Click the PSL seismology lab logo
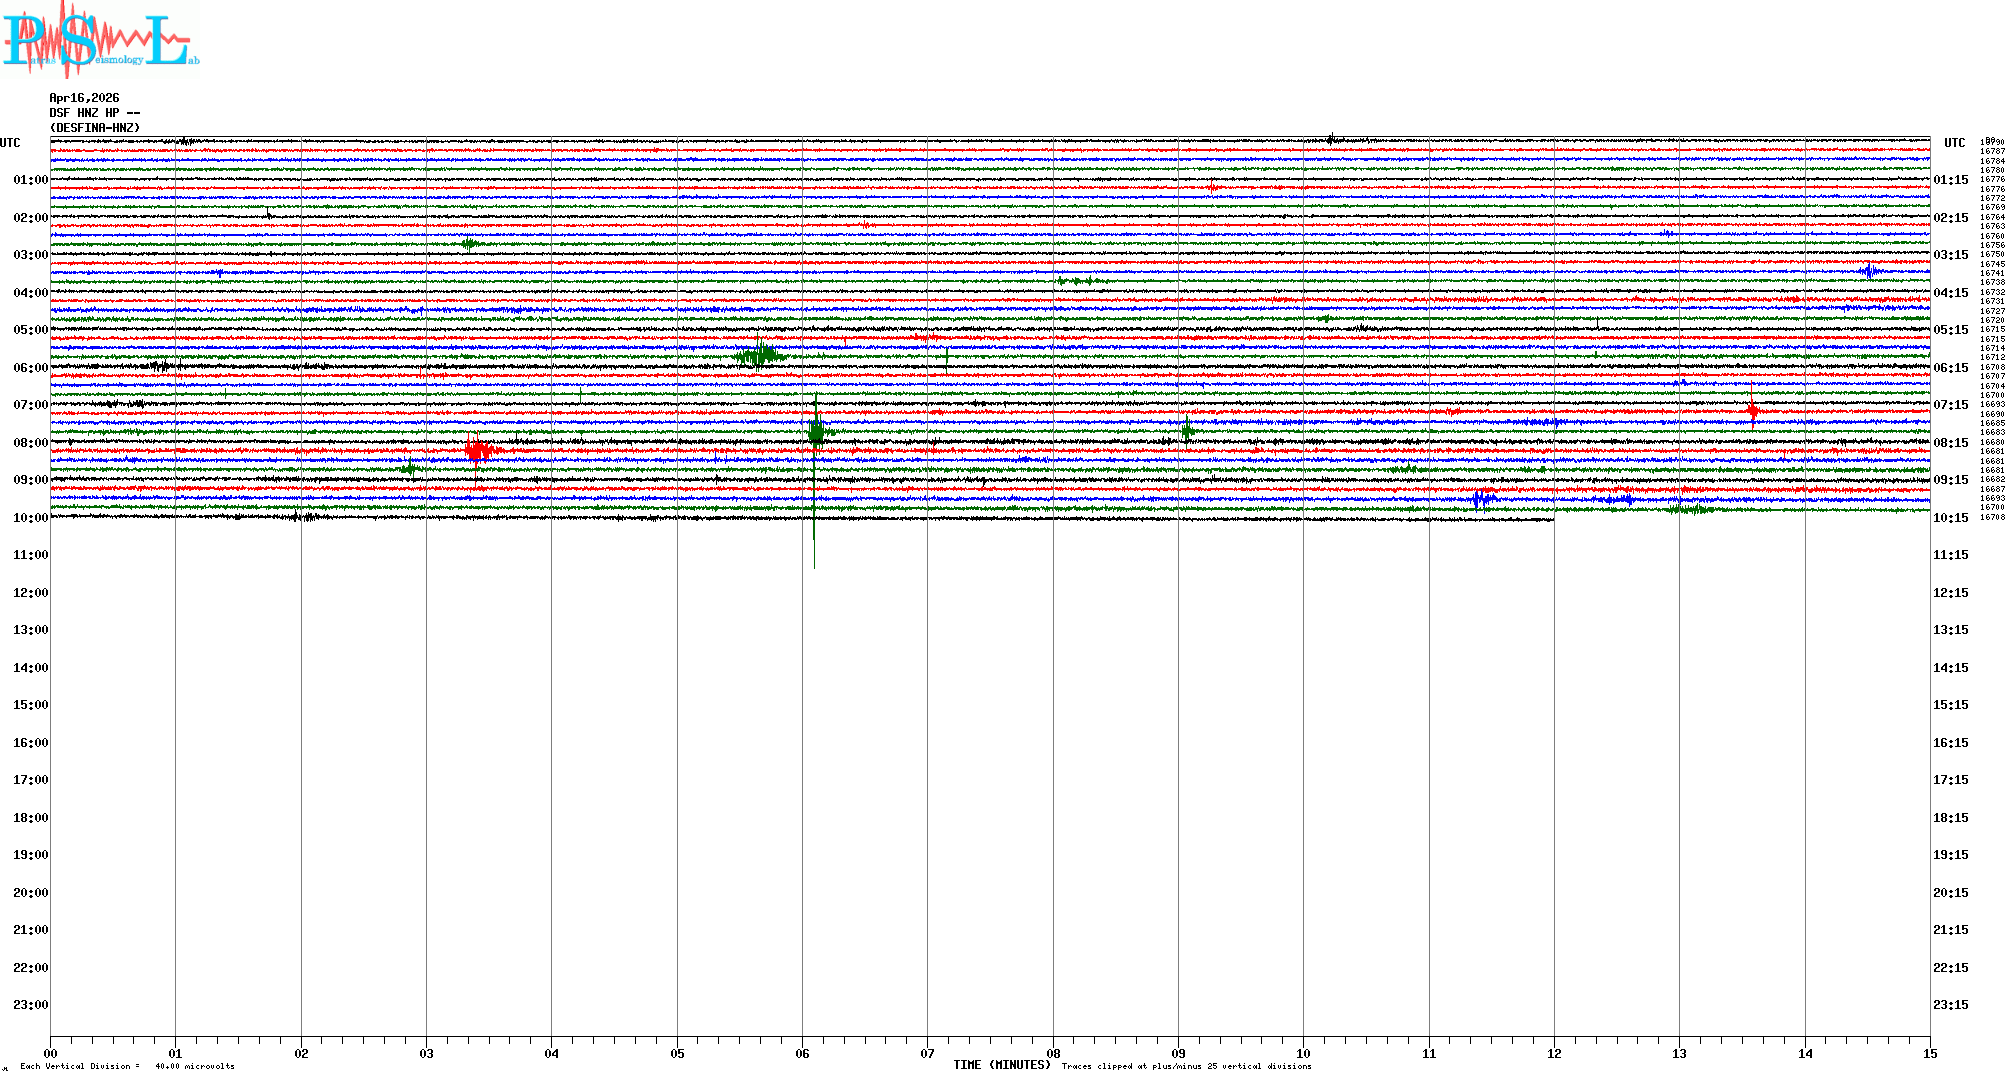The width and height of the screenshot is (2010, 1080). (98, 40)
